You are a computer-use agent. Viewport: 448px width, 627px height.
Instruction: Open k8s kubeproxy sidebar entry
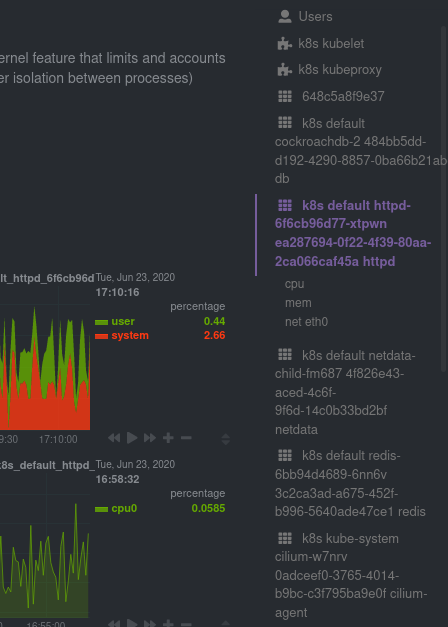[329, 70]
